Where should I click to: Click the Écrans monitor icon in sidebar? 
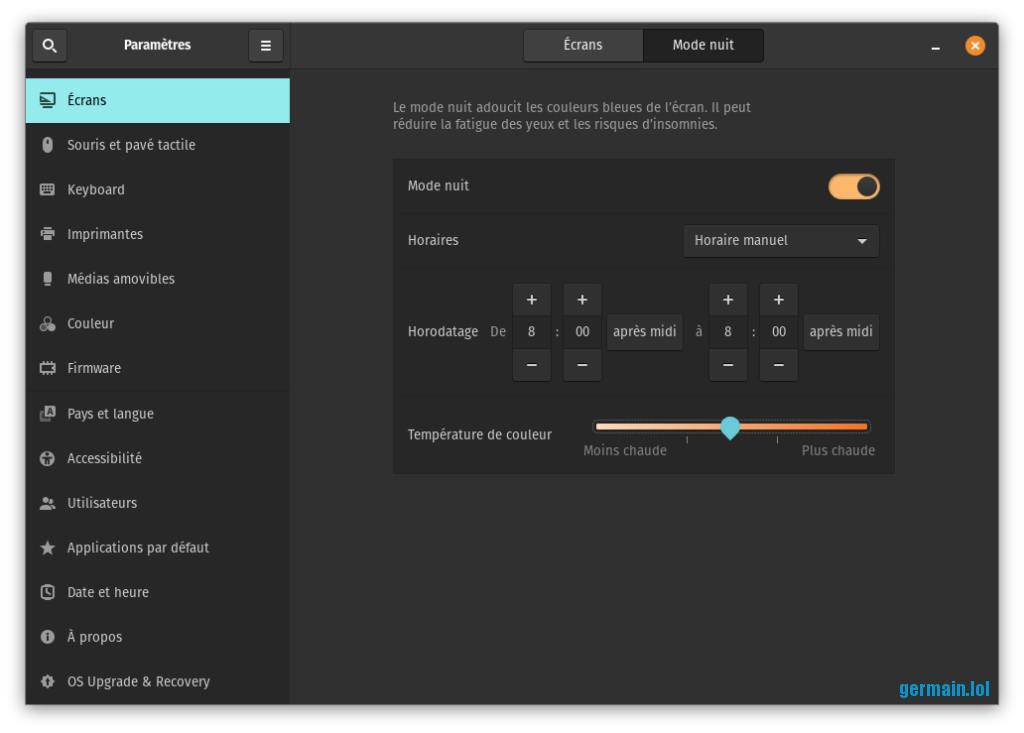pyautogui.click(x=48, y=100)
